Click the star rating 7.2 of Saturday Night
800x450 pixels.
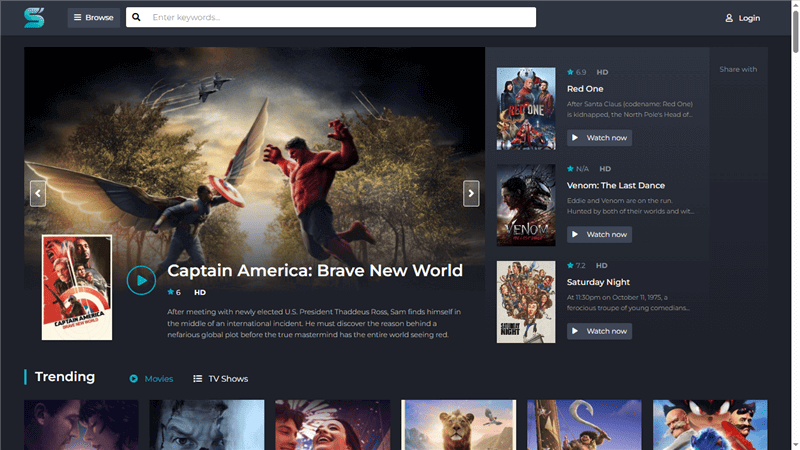(576, 265)
